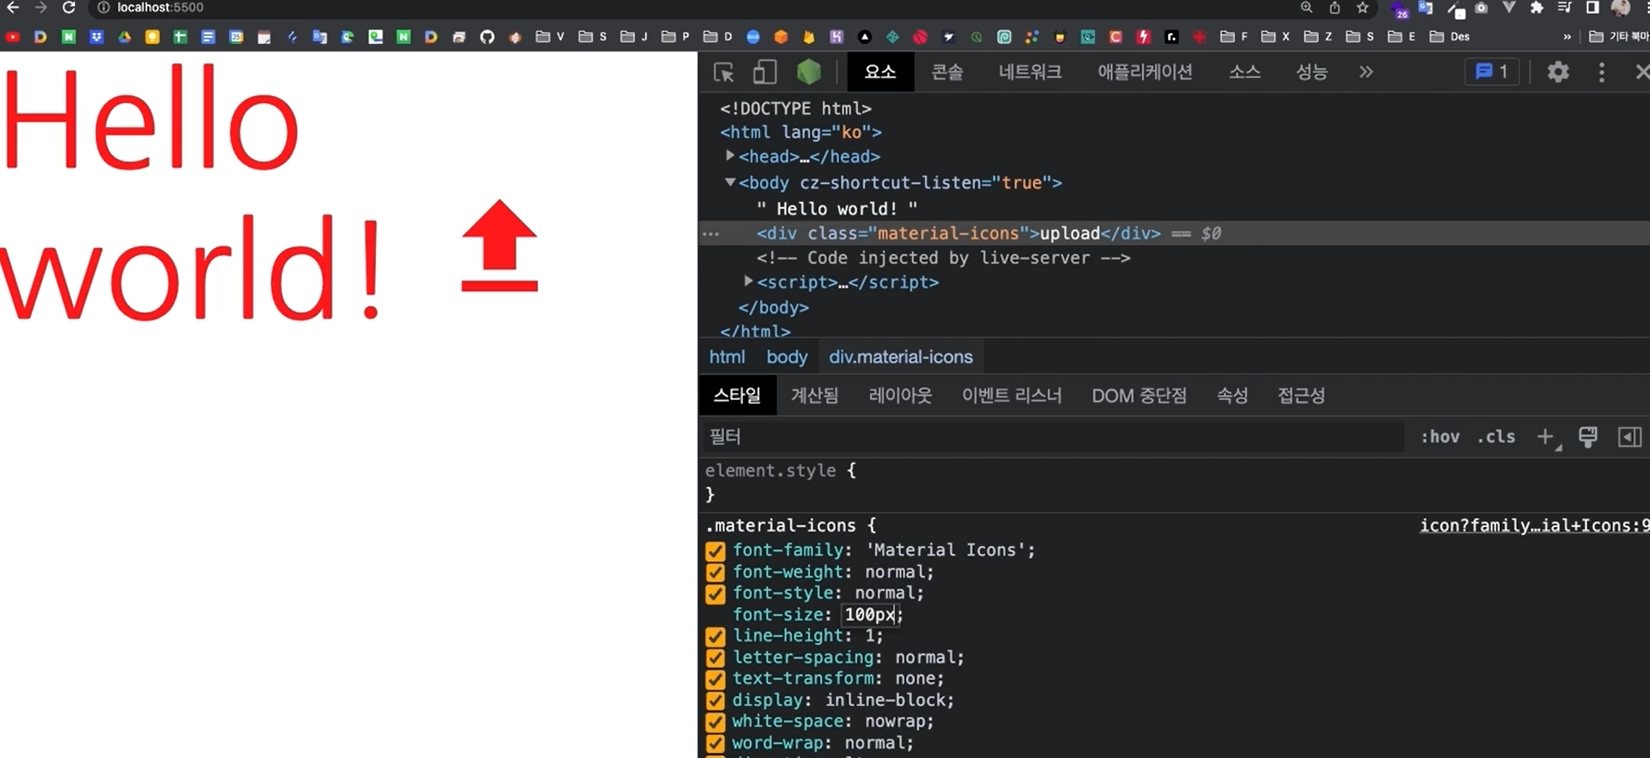Uncheck the font-family property checkbox
Screen dimensions: 1650x758
click(715, 551)
